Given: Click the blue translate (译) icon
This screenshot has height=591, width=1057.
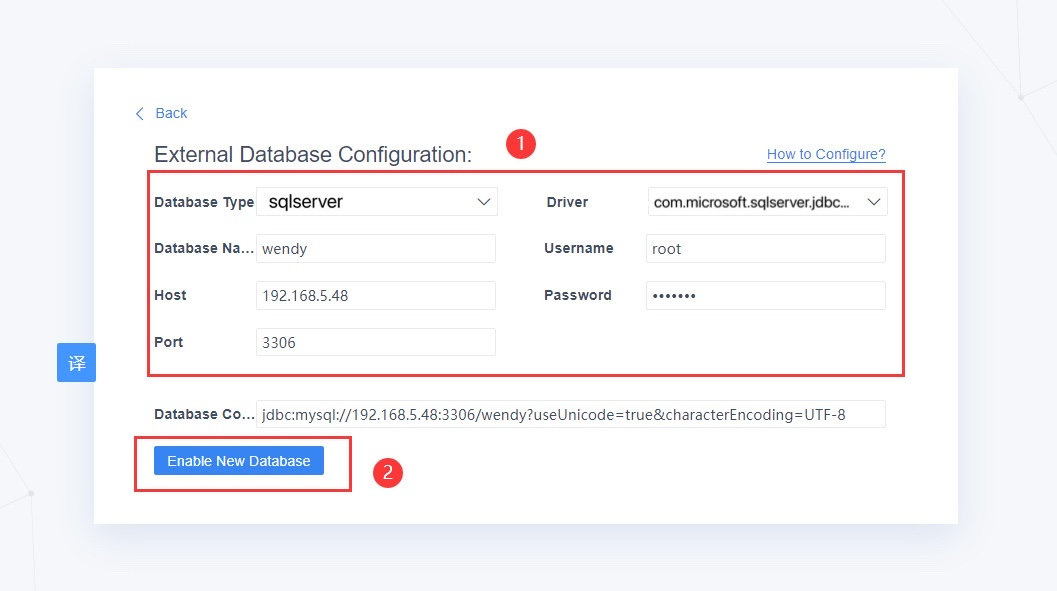Looking at the screenshot, I should pyautogui.click(x=76, y=362).
